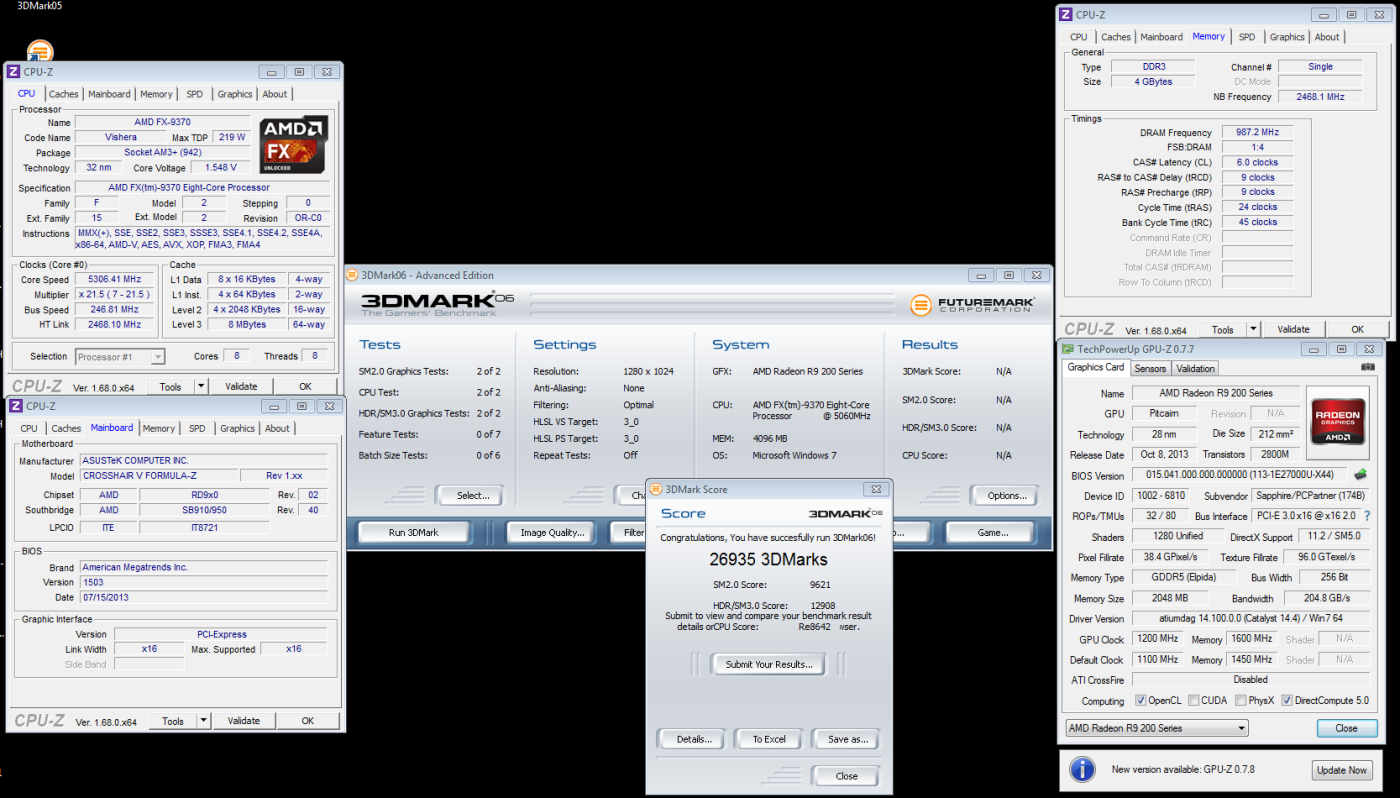The height and width of the screenshot is (798, 1400).
Task: Click To Excel in the score dialog
Action: tap(769, 739)
